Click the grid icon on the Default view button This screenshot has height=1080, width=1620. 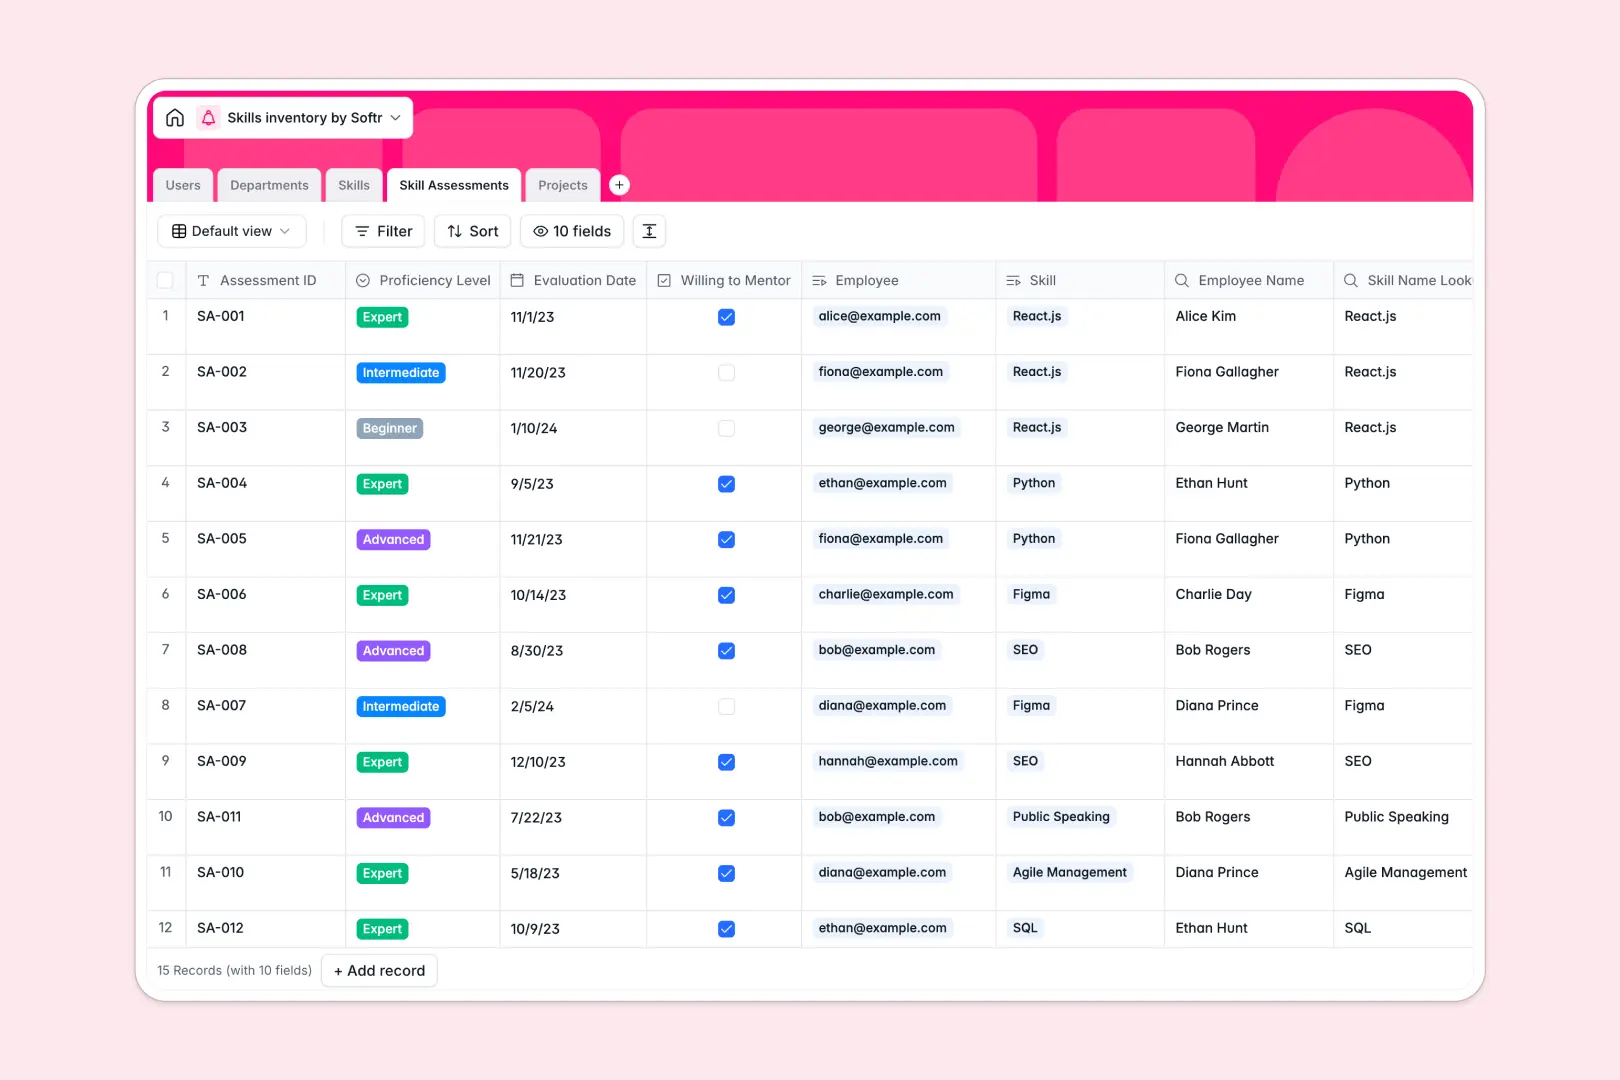coord(177,231)
